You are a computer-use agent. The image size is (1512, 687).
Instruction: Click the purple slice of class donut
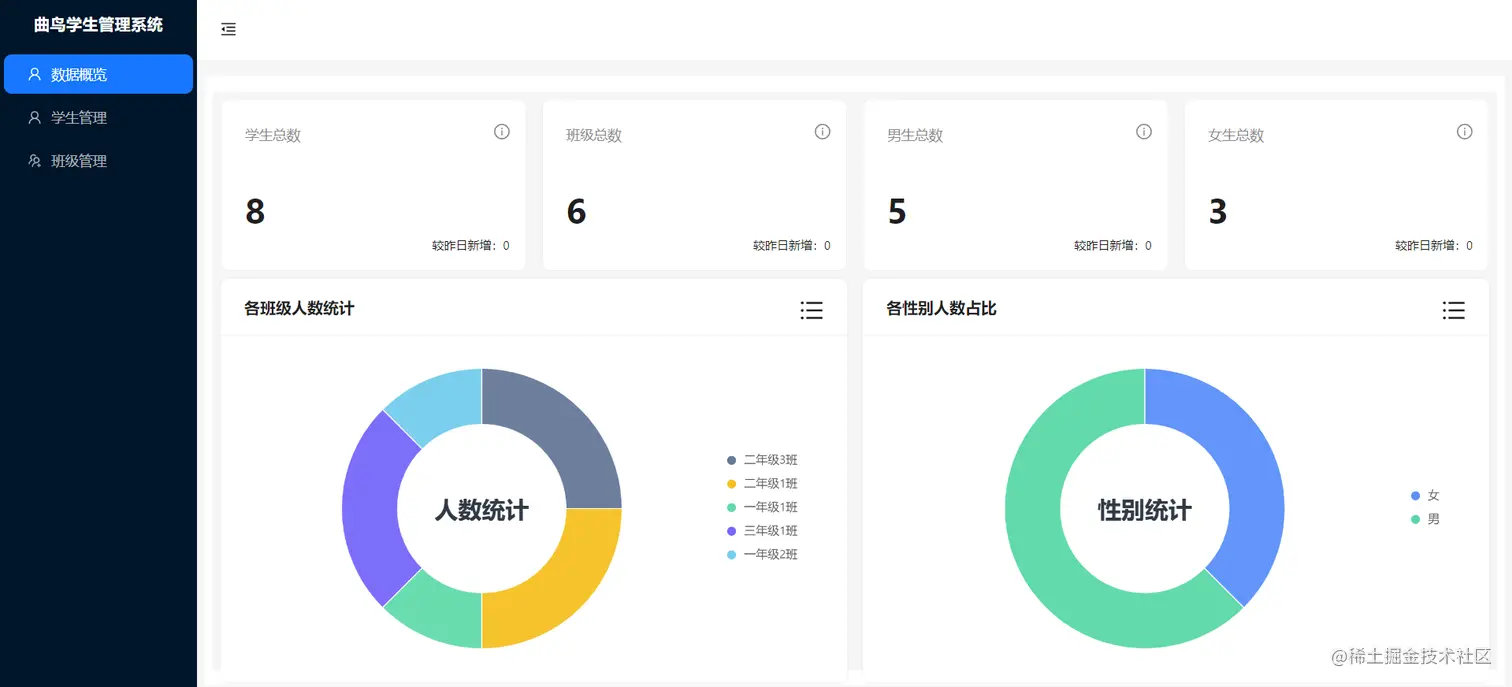click(372, 508)
